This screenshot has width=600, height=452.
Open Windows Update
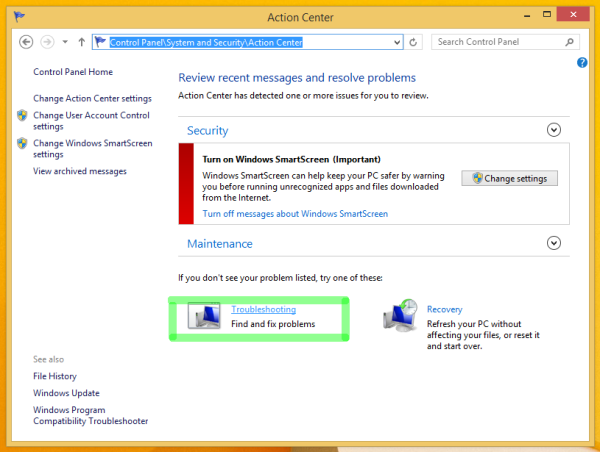click(66, 393)
